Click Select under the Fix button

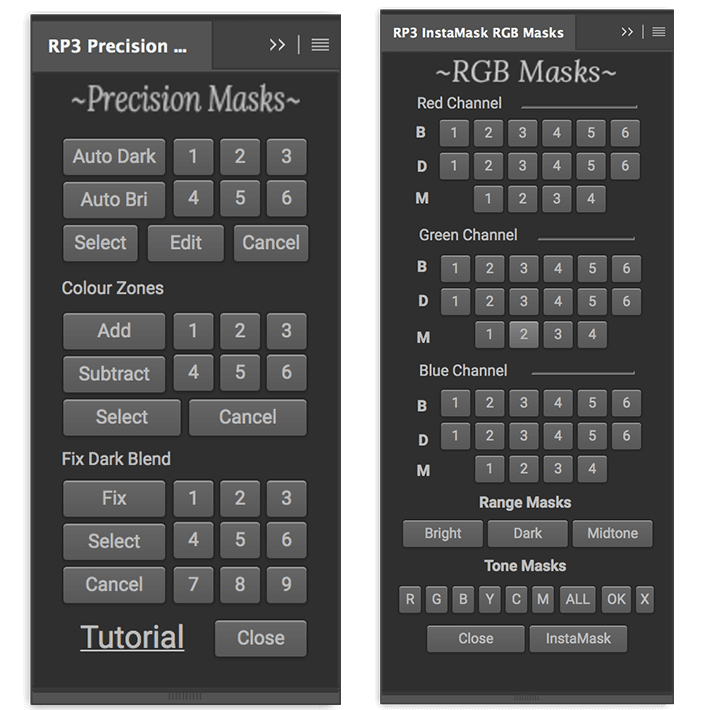(114, 542)
